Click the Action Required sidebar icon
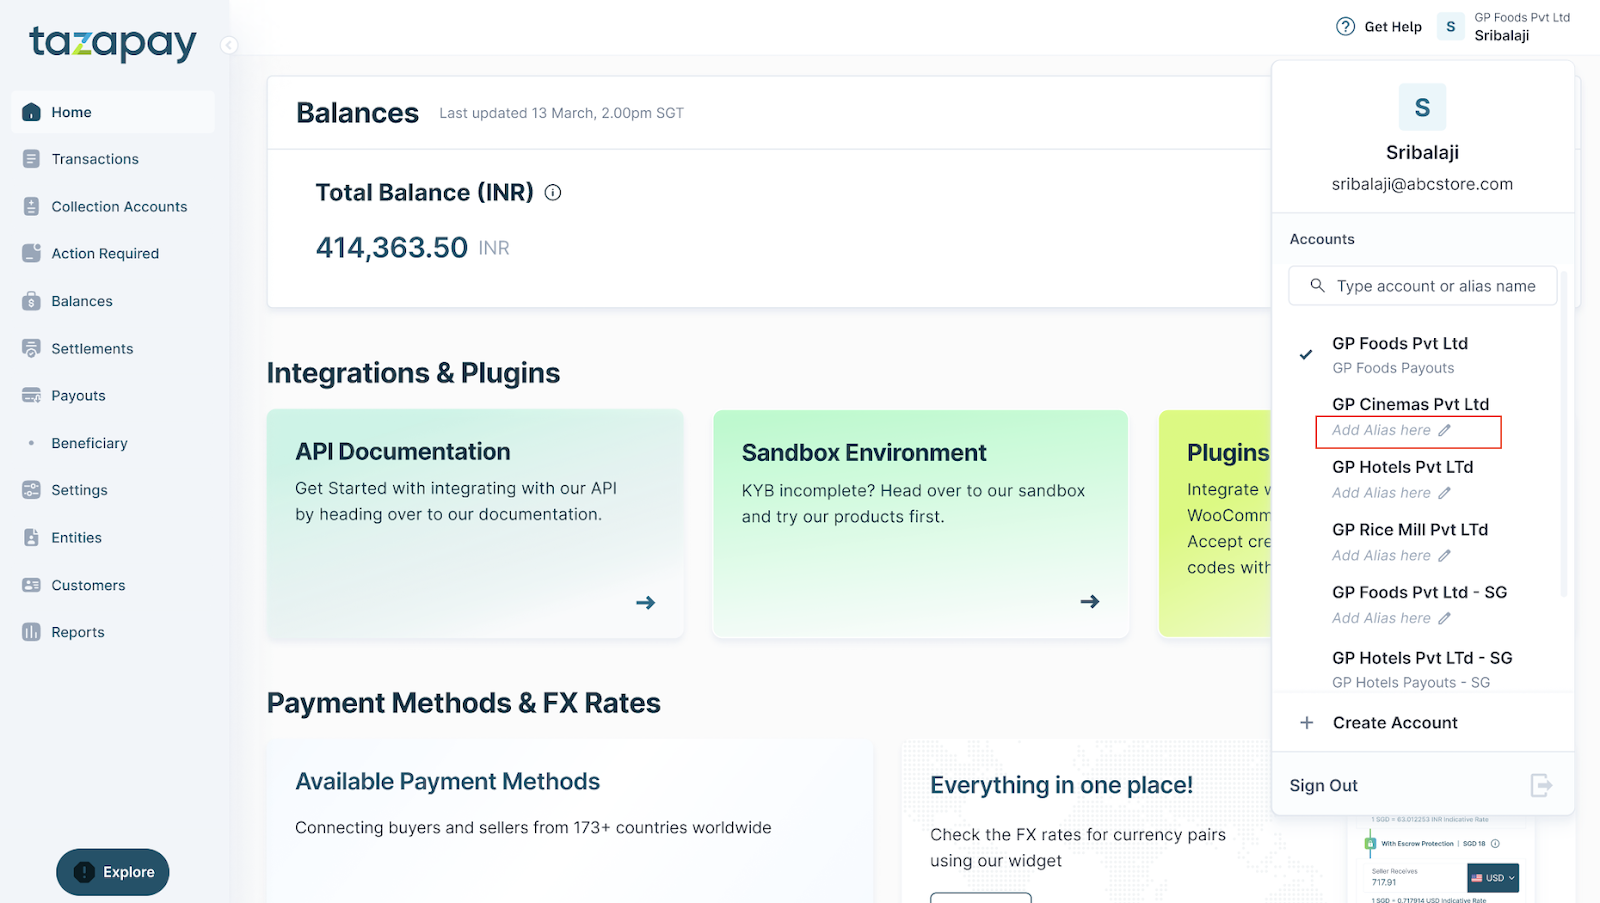 31,253
